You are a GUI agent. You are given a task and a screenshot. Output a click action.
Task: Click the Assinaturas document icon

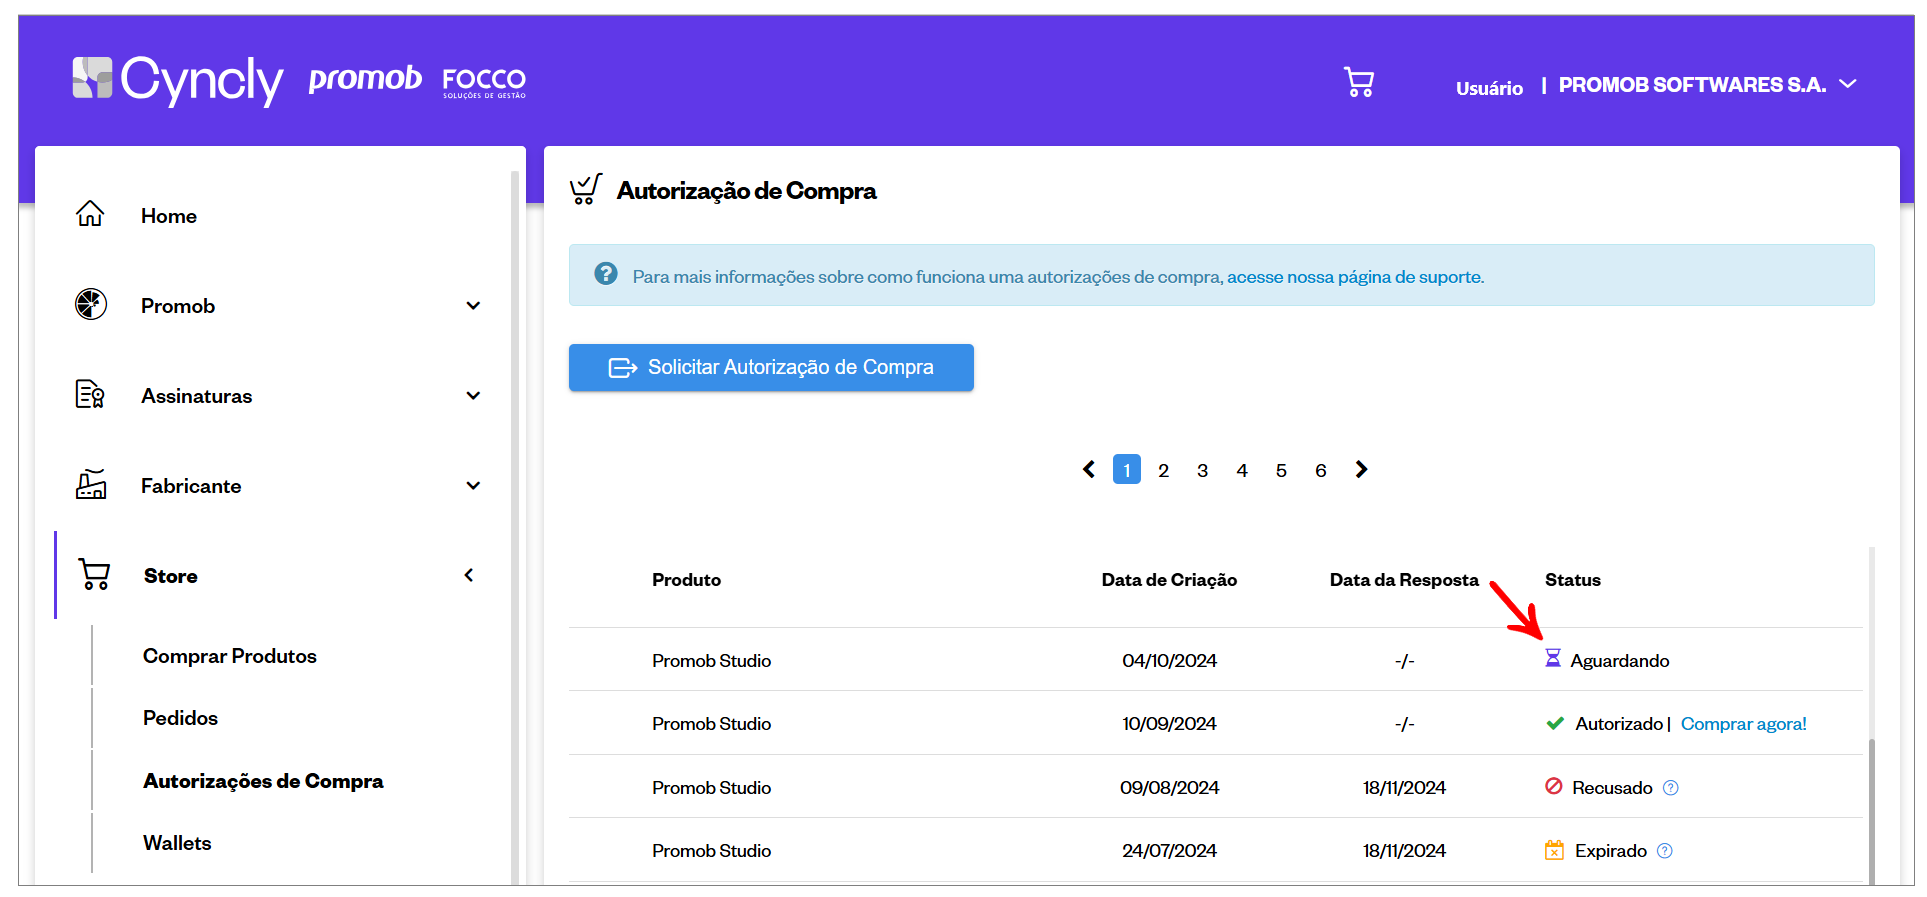point(90,394)
